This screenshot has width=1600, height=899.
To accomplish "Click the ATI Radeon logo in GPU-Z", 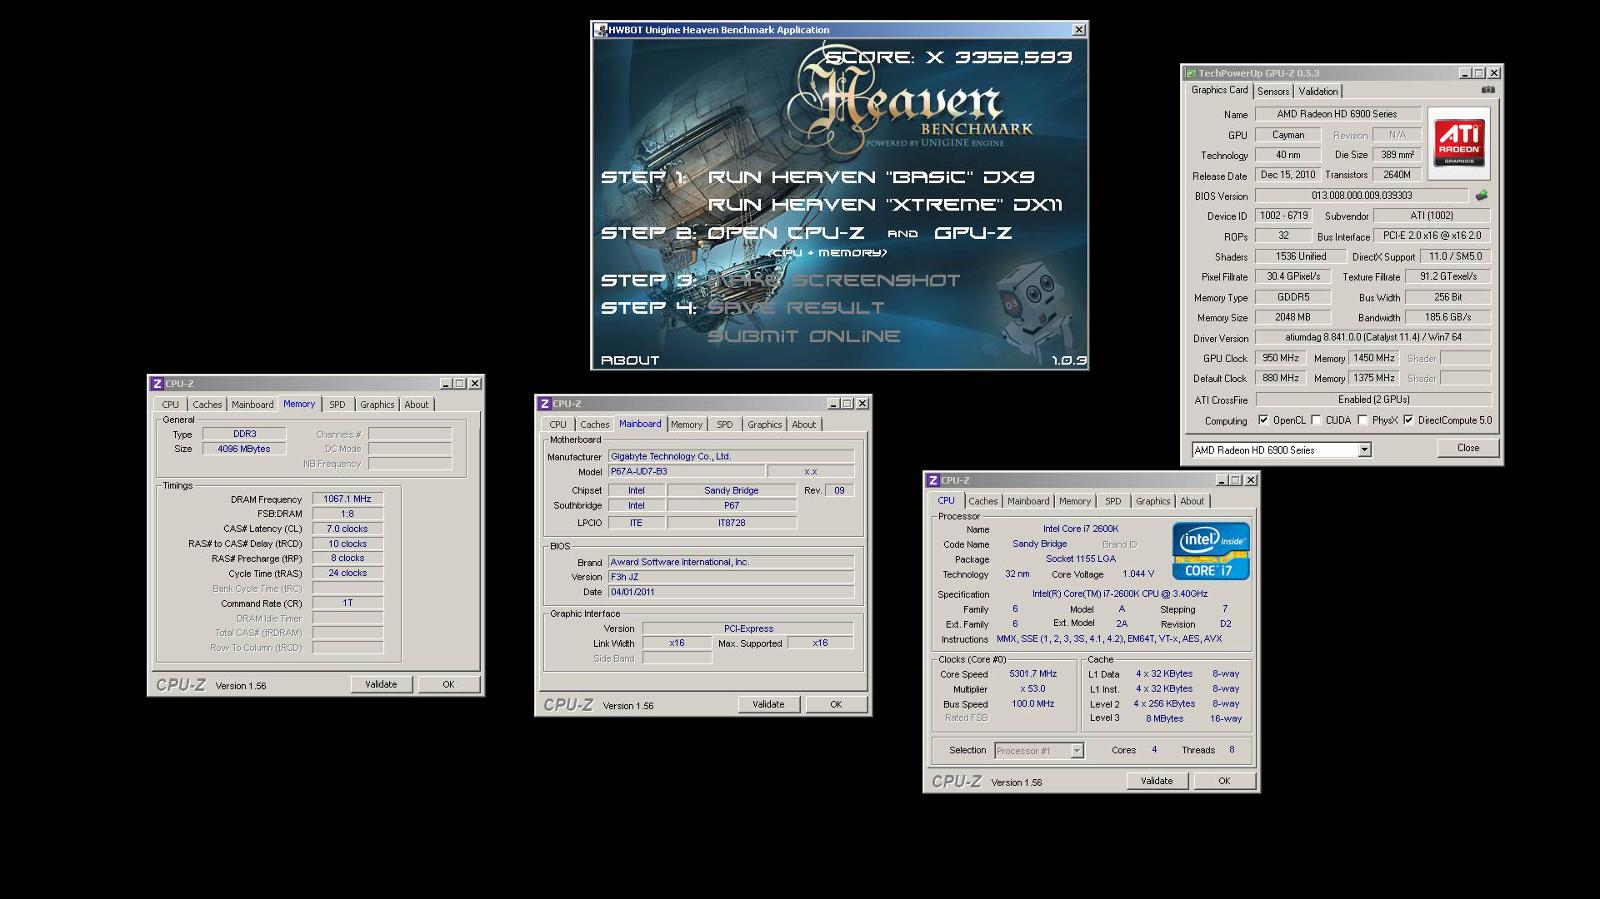I will point(1459,142).
